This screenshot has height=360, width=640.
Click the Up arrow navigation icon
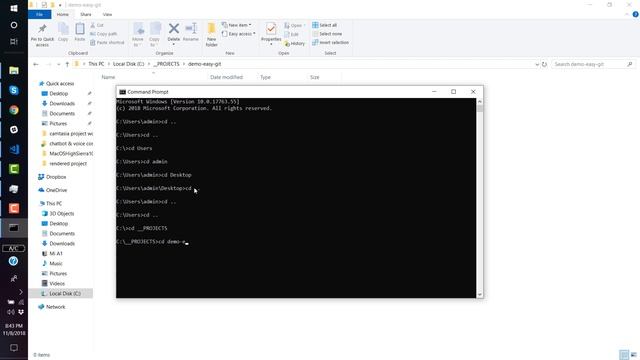tap(67, 64)
